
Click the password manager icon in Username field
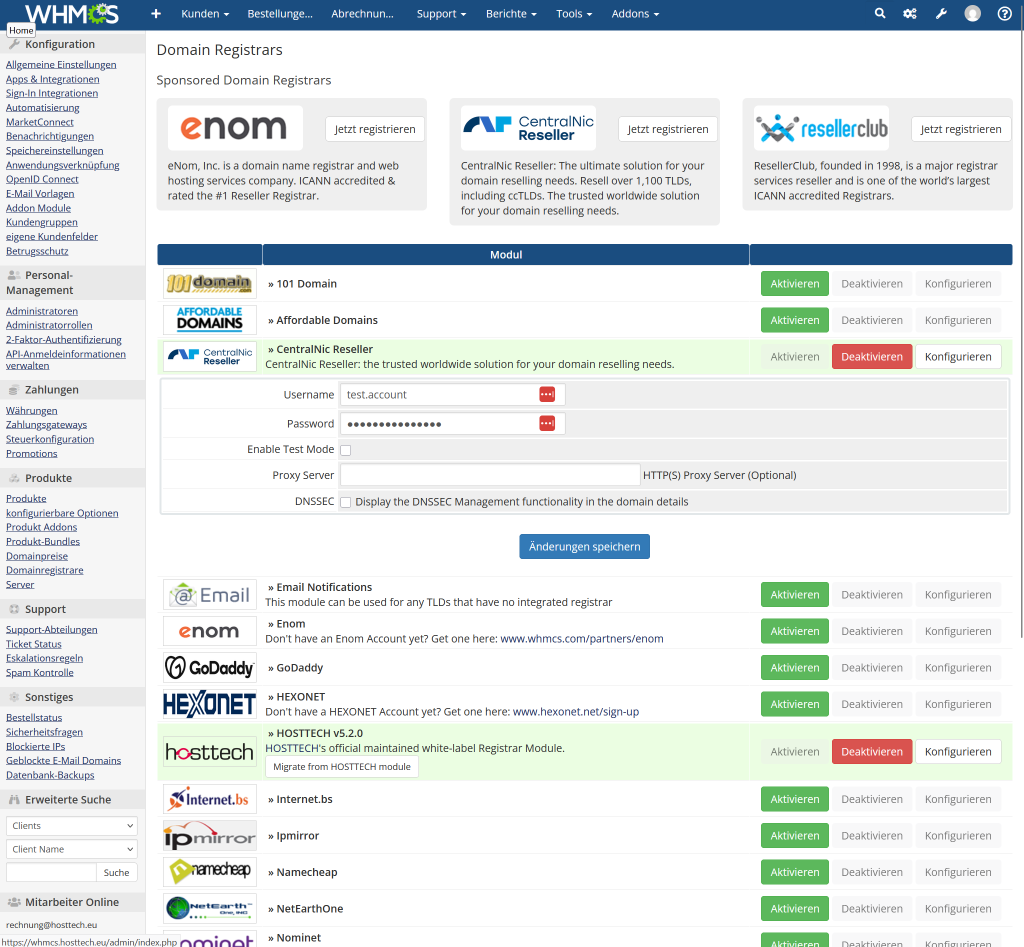547,394
